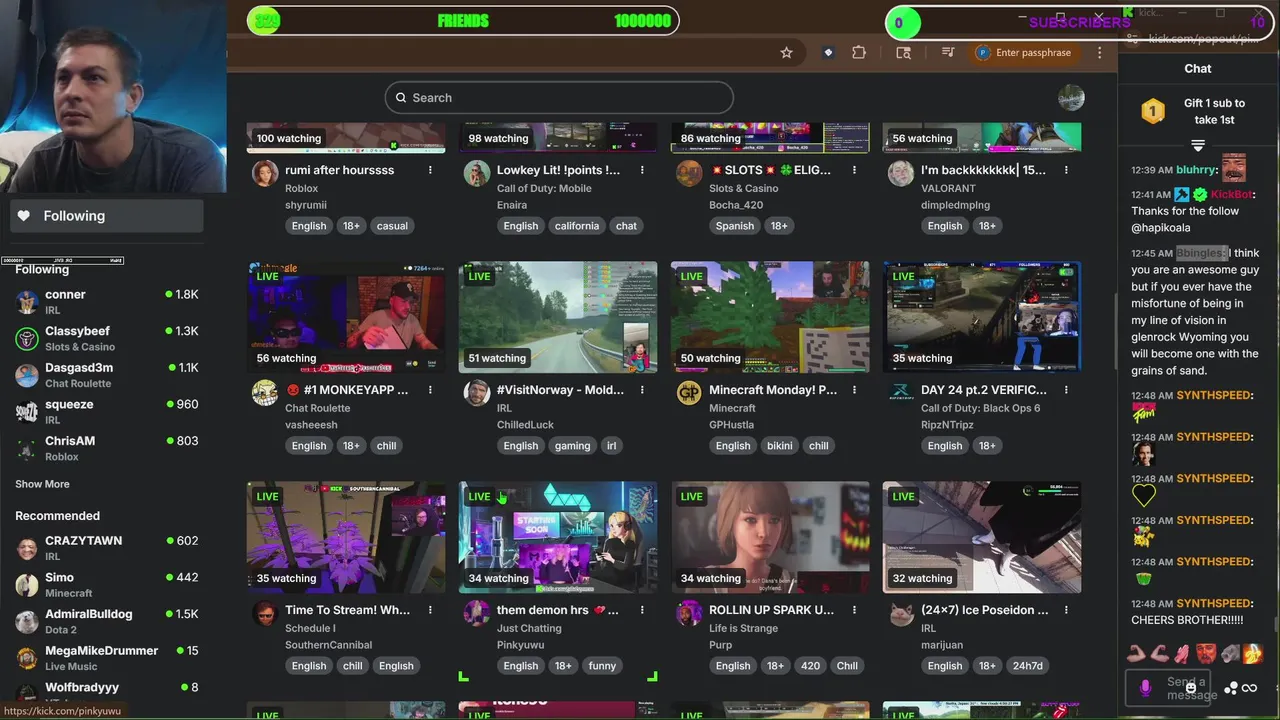
Task: Open RipzNTripz's channel avatar
Action: (x=901, y=393)
